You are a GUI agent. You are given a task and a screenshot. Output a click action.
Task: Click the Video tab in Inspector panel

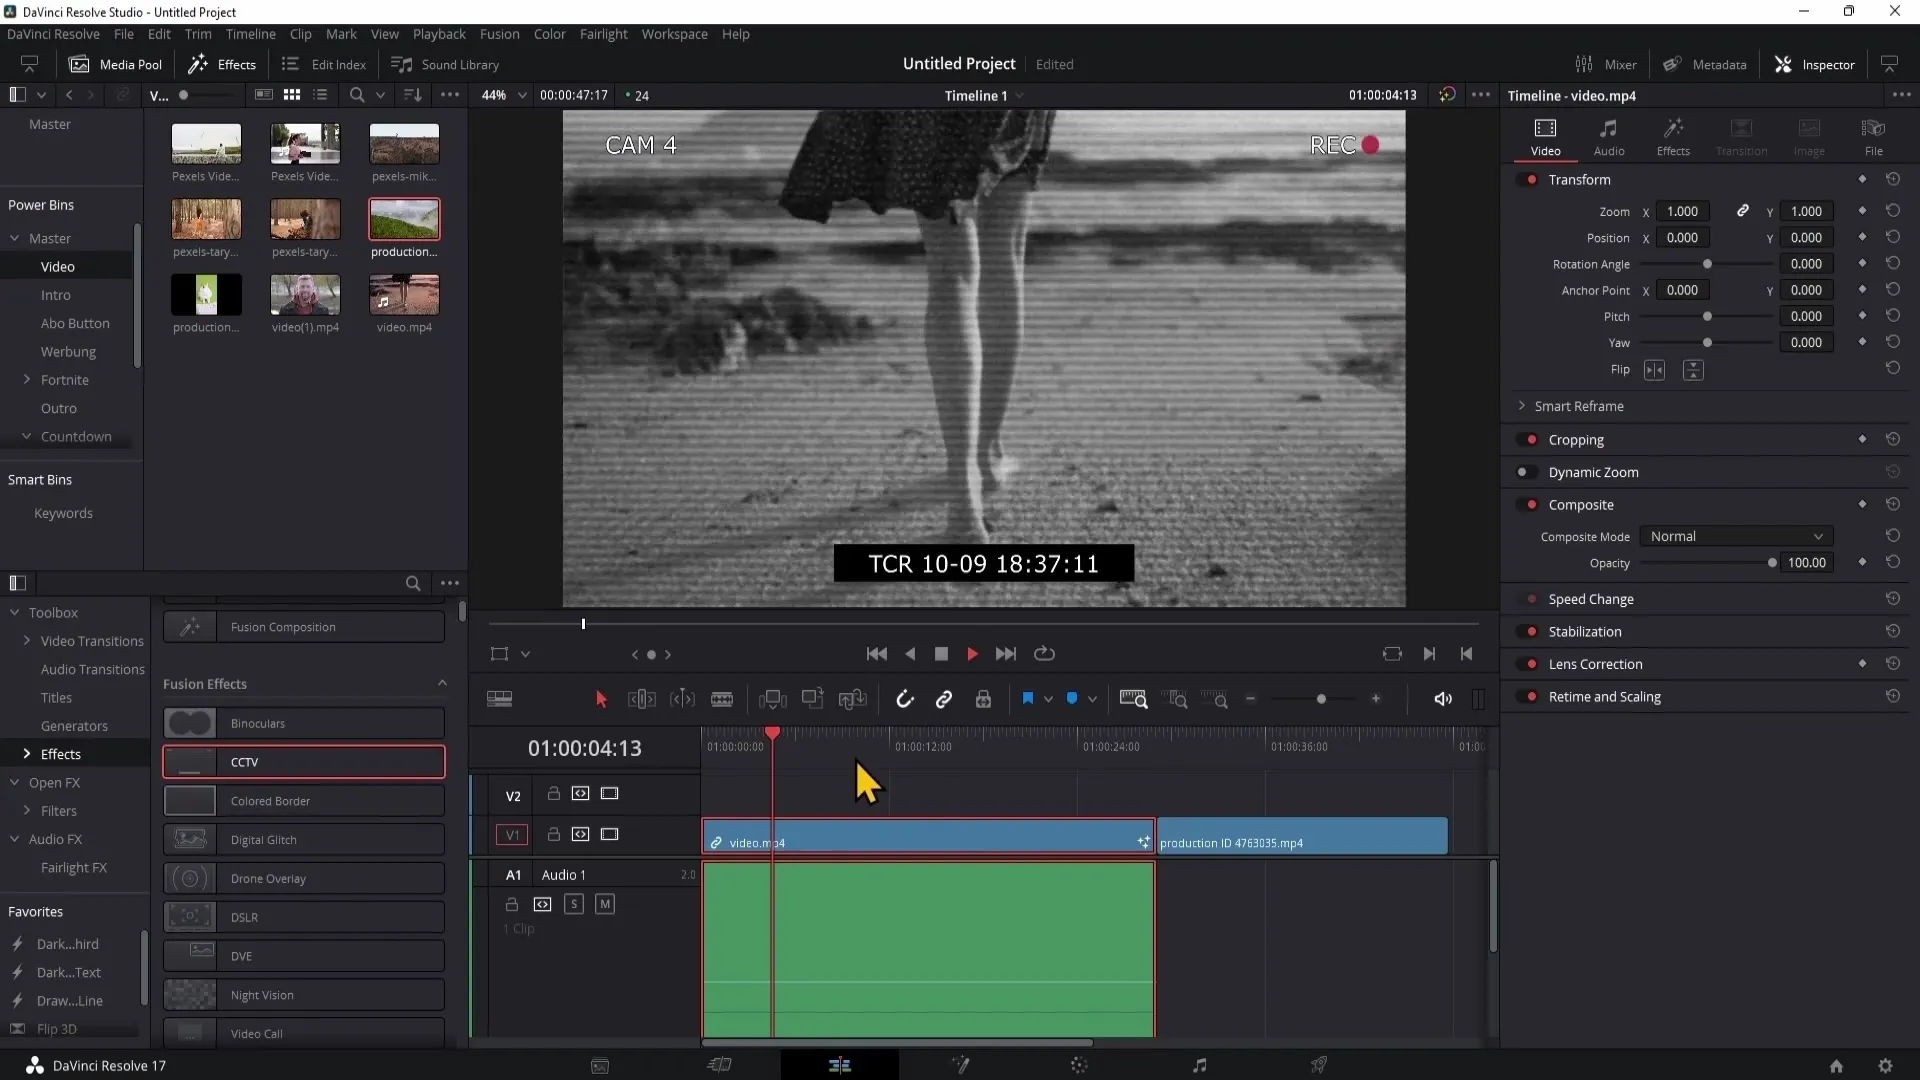click(1545, 136)
